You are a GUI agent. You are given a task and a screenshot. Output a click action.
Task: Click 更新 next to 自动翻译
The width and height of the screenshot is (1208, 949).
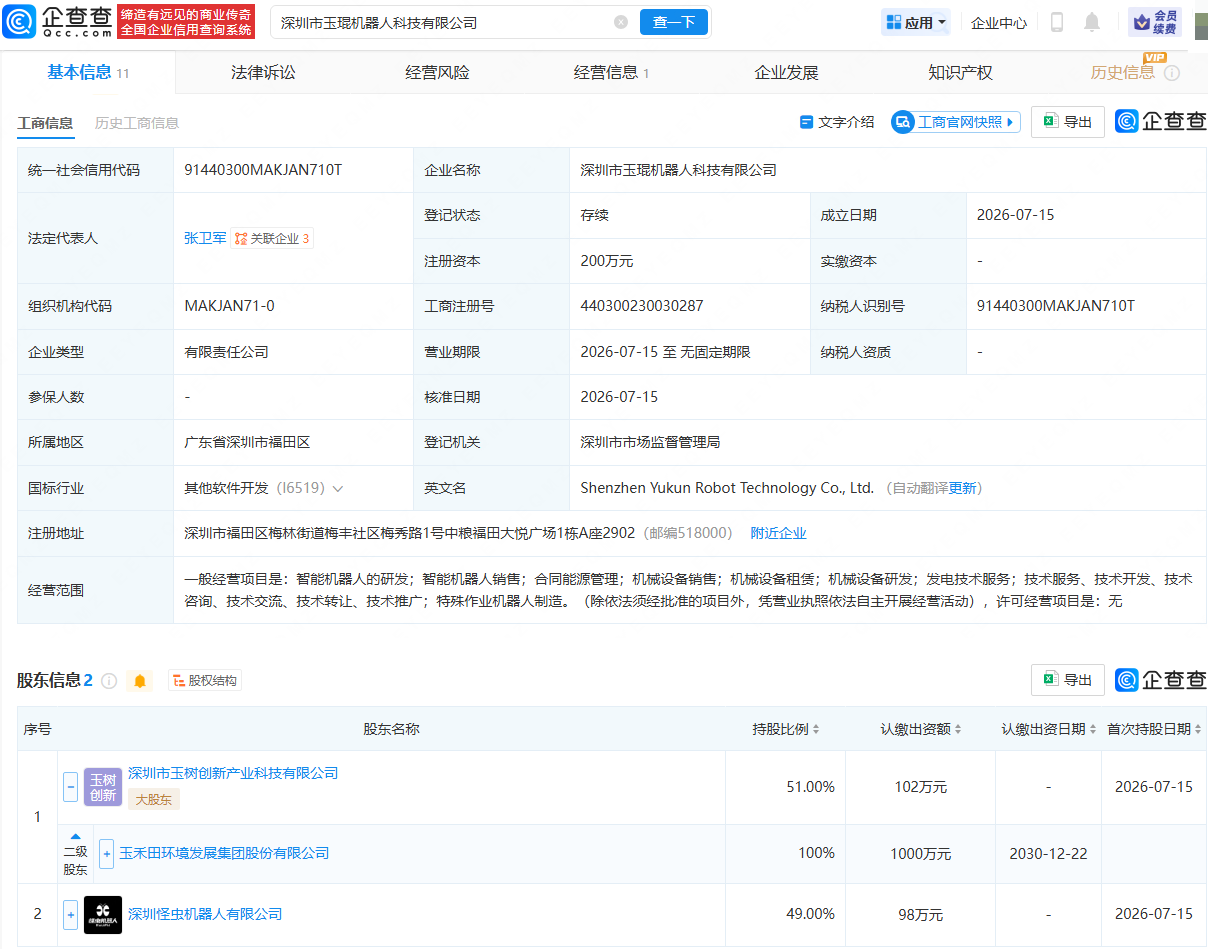[963, 489]
